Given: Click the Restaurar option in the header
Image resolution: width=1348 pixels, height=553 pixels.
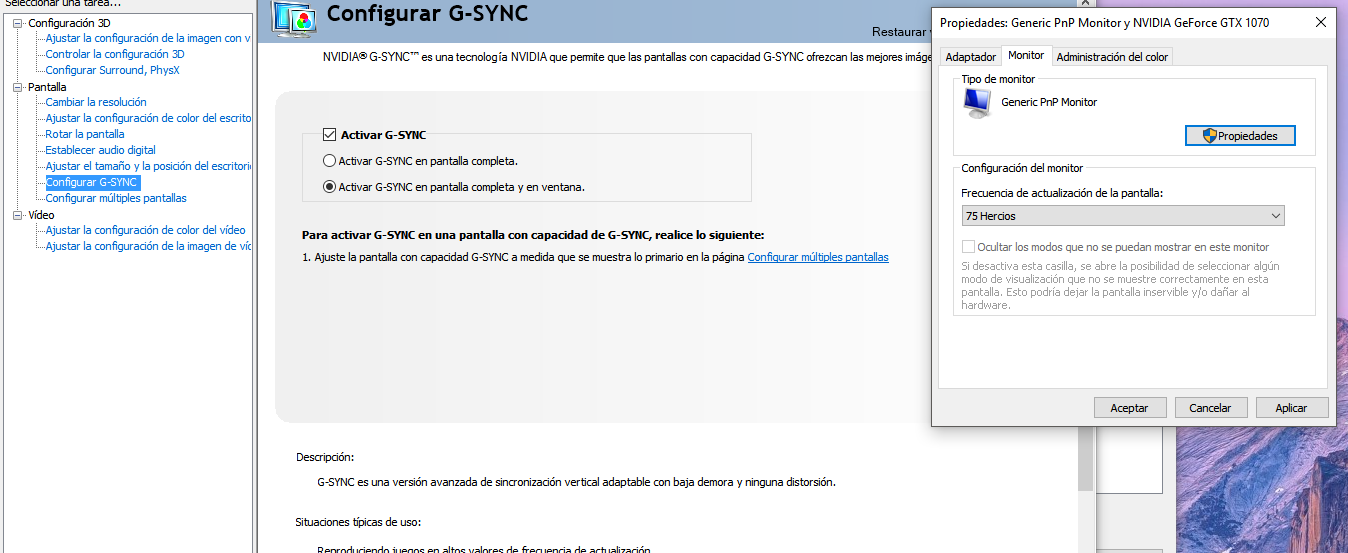Looking at the screenshot, I should click(901, 32).
